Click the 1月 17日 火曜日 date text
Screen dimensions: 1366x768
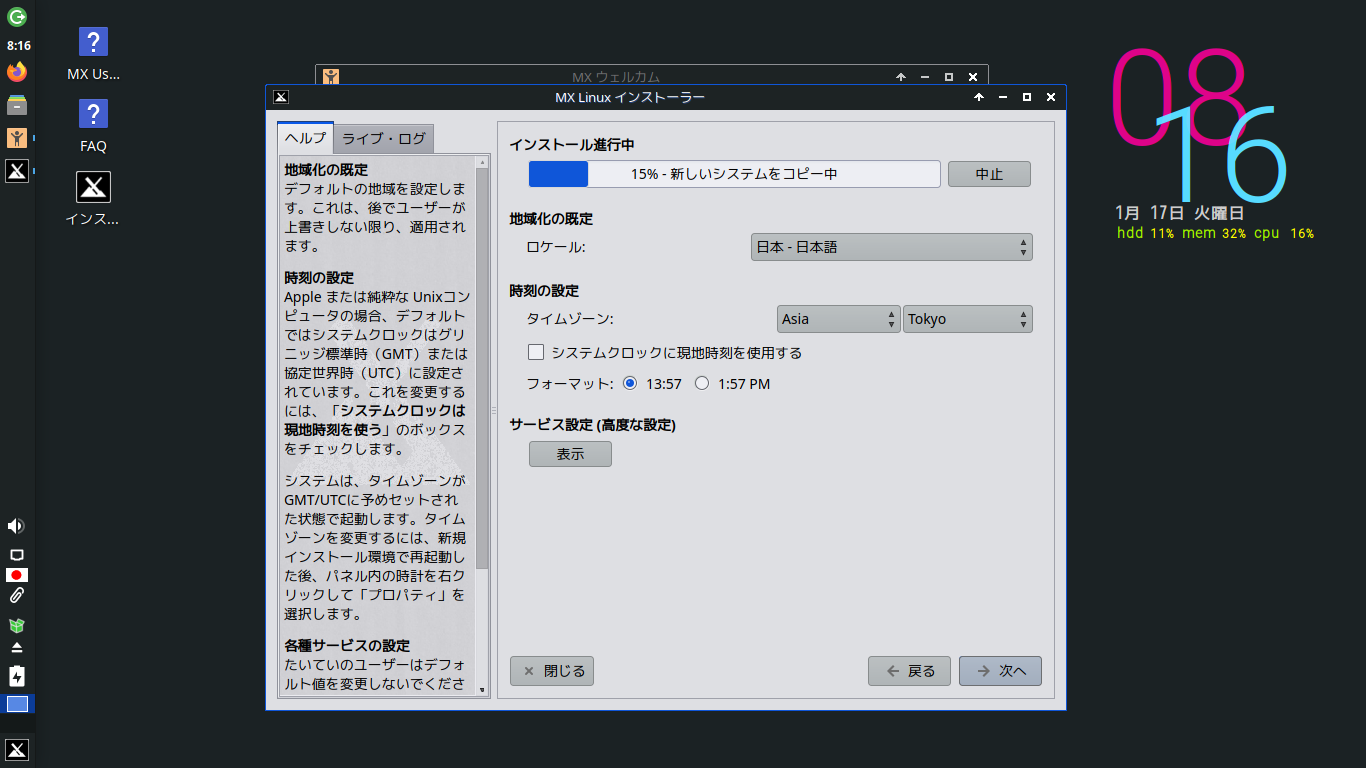point(1179,213)
